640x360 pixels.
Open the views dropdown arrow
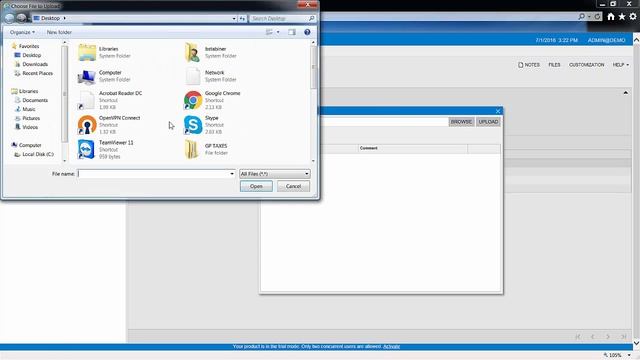[x=278, y=32]
